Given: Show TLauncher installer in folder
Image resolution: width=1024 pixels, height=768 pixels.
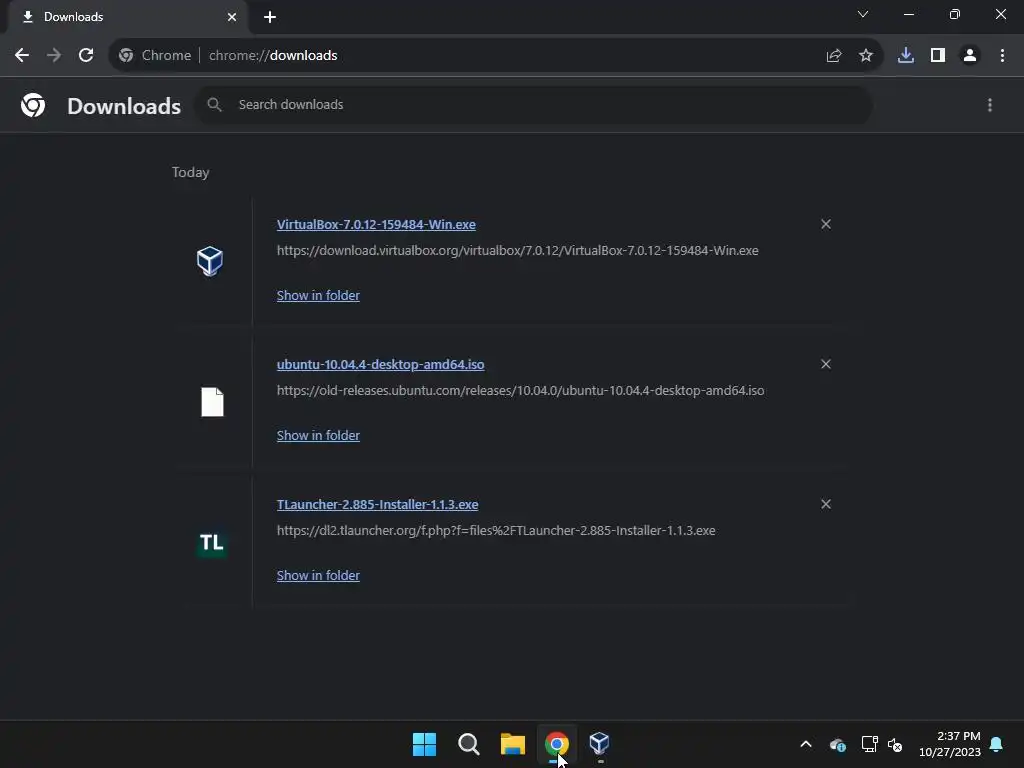Looking at the screenshot, I should tap(318, 575).
